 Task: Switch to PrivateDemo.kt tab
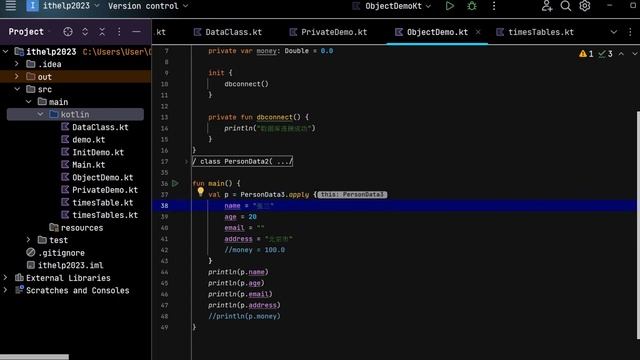329,32
